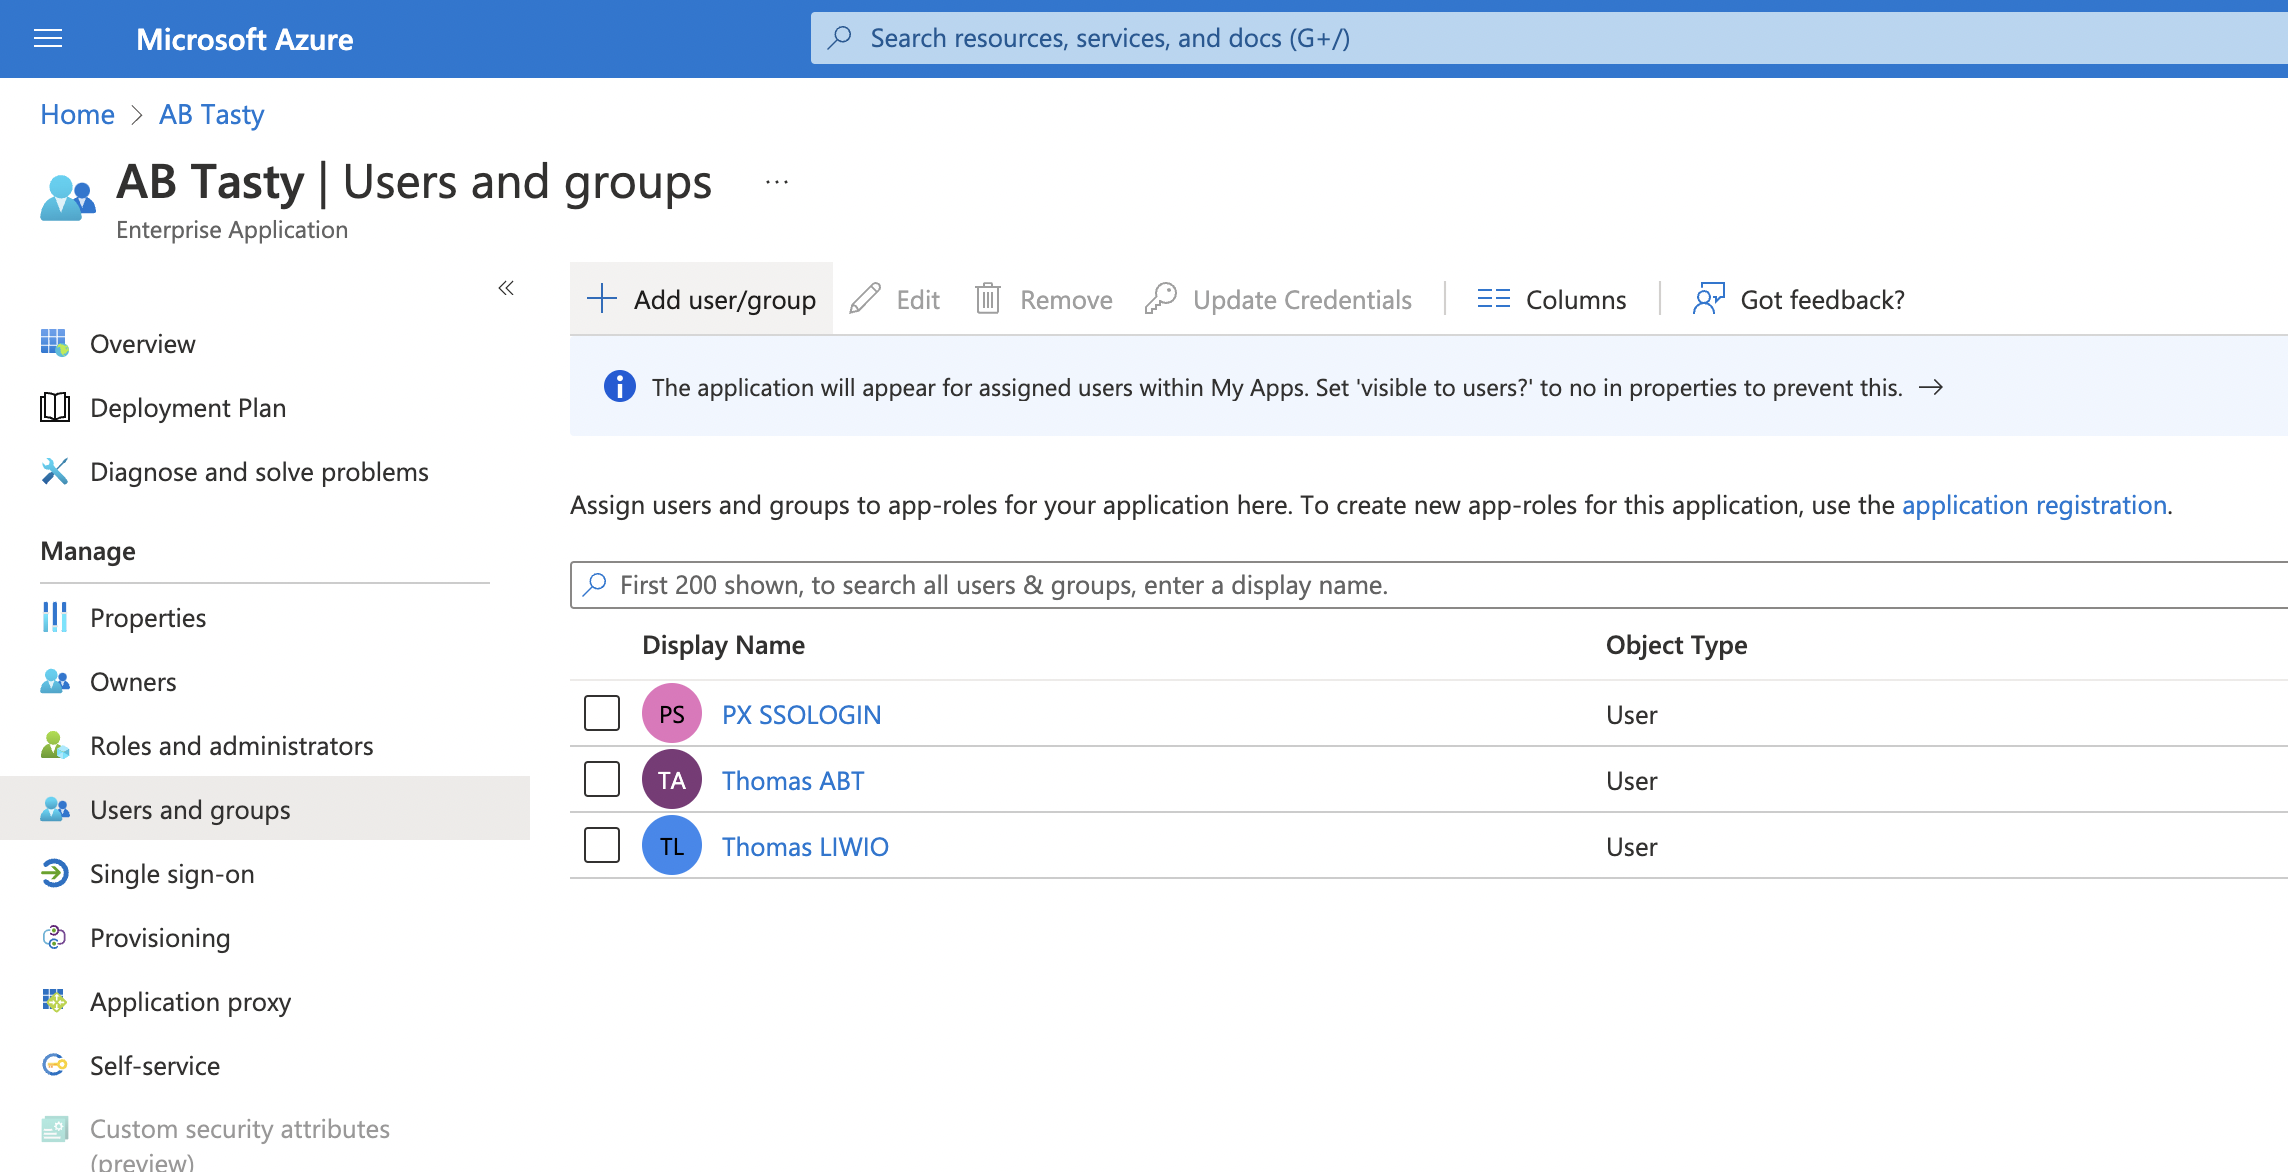Click the TA avatar for Thomas ABT
Image resolution: width=2288 pixels, height=1172 pixels.
tap(672, 779)
